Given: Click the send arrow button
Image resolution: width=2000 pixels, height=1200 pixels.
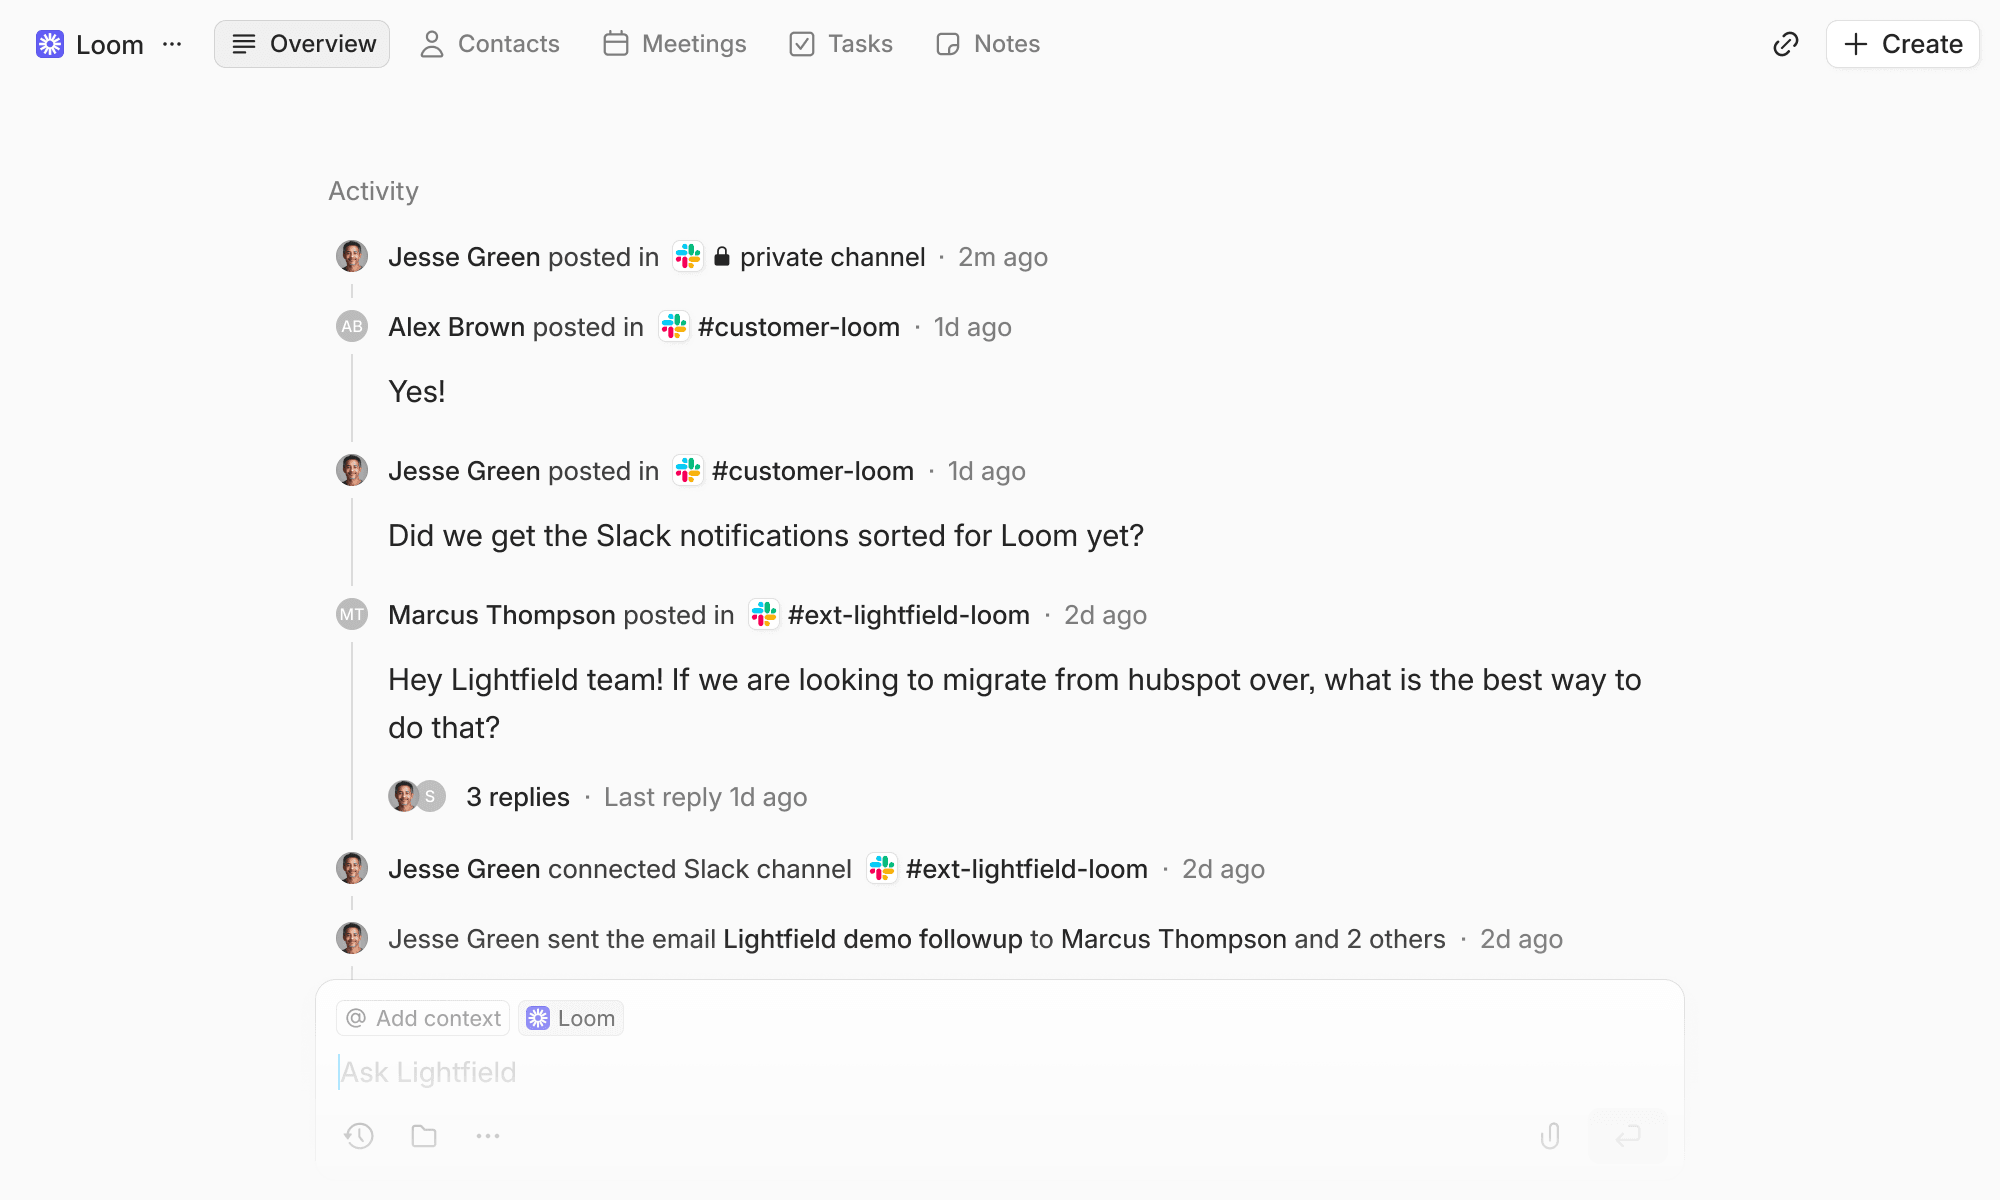Looking at the screenshot, I should [1628, 1136].
